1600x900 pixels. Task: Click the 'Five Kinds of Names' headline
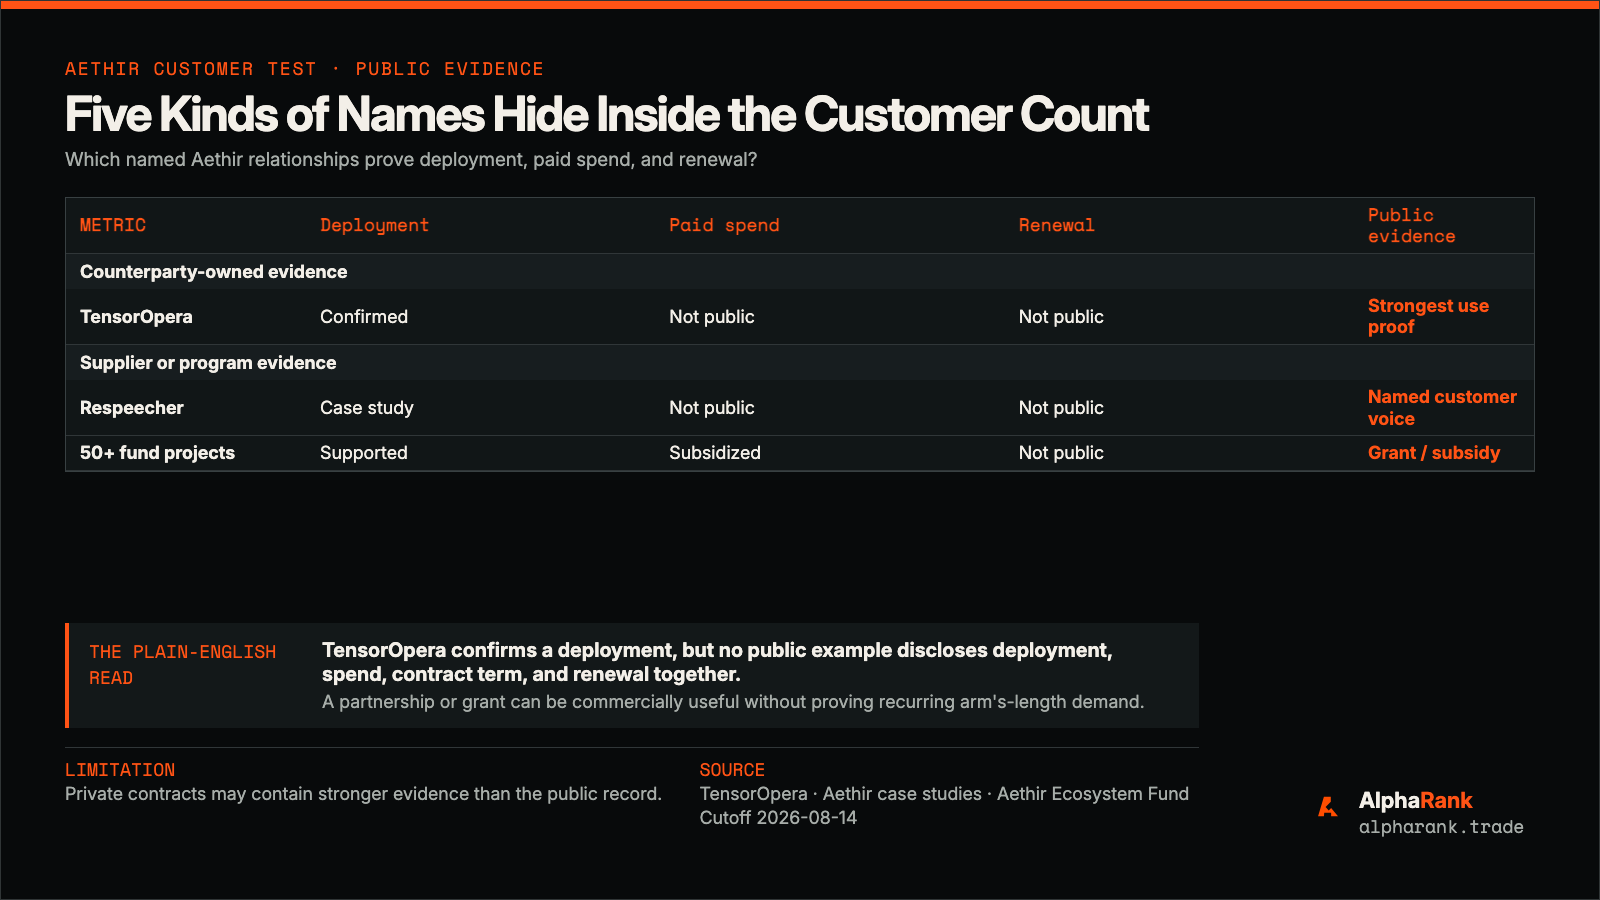click(x=607, y=115)
